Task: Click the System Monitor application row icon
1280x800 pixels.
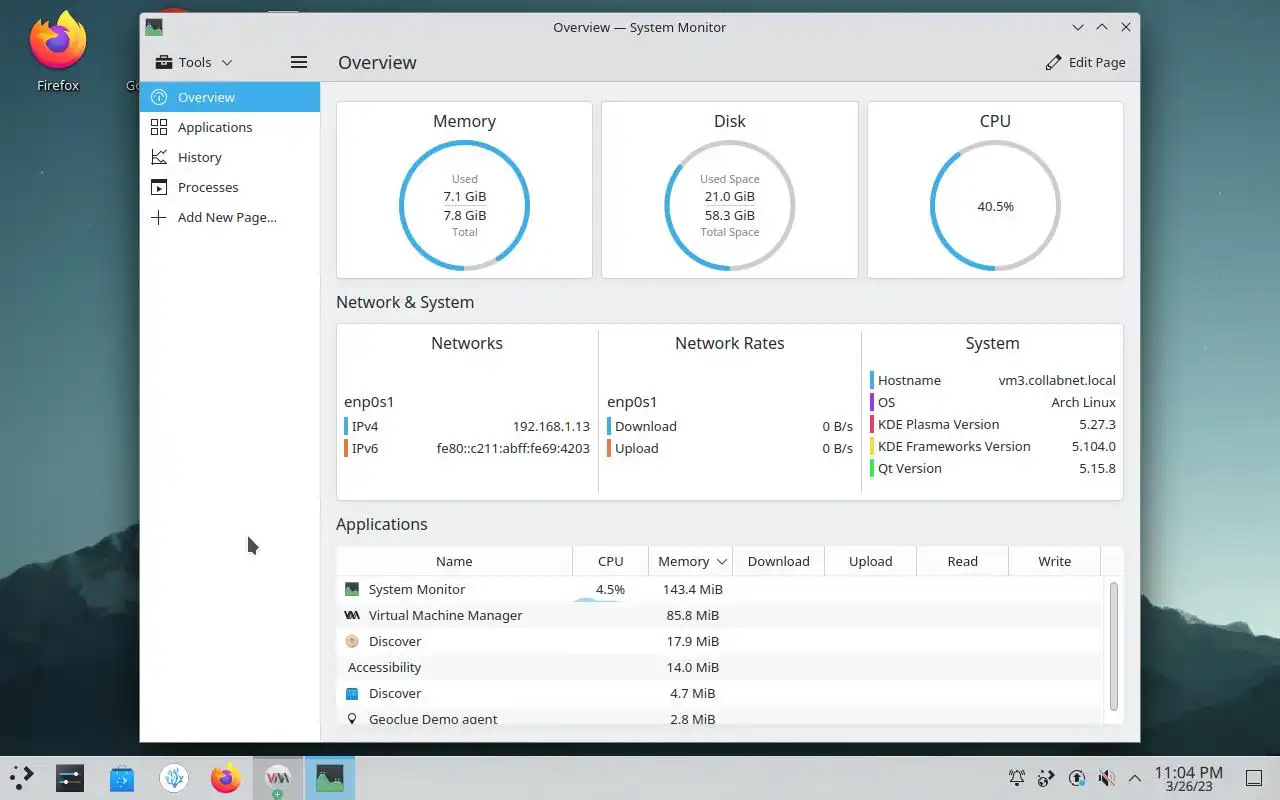Action: [x=352, y=589]
